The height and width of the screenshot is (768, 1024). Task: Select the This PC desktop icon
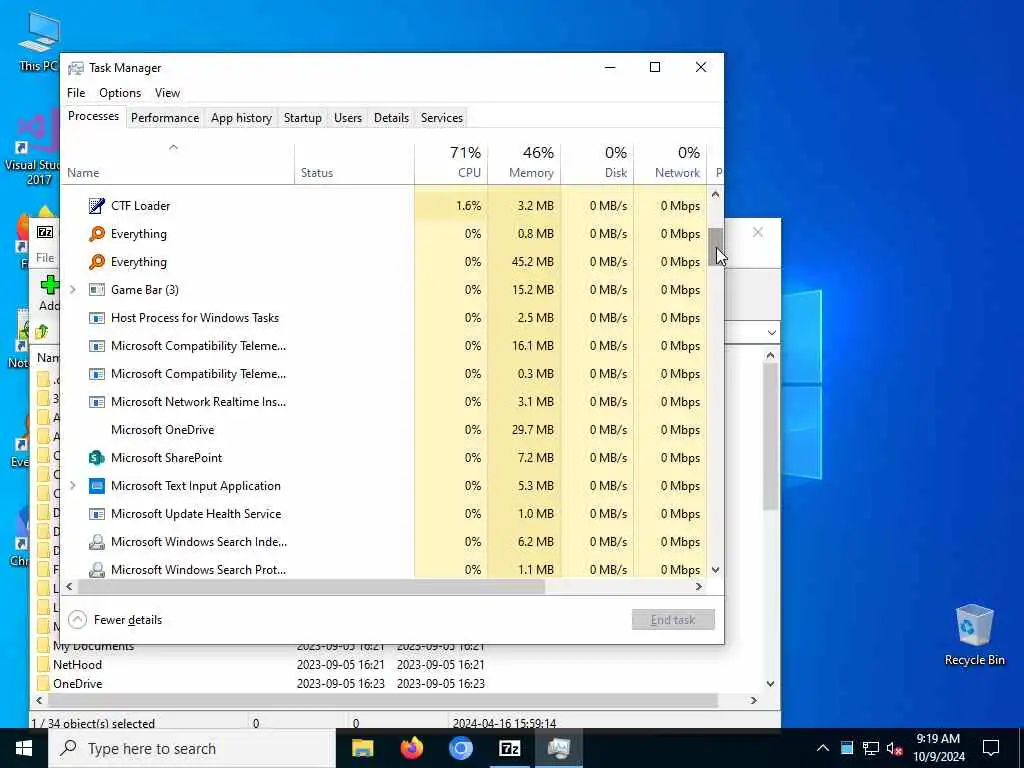tap(38, 40)
